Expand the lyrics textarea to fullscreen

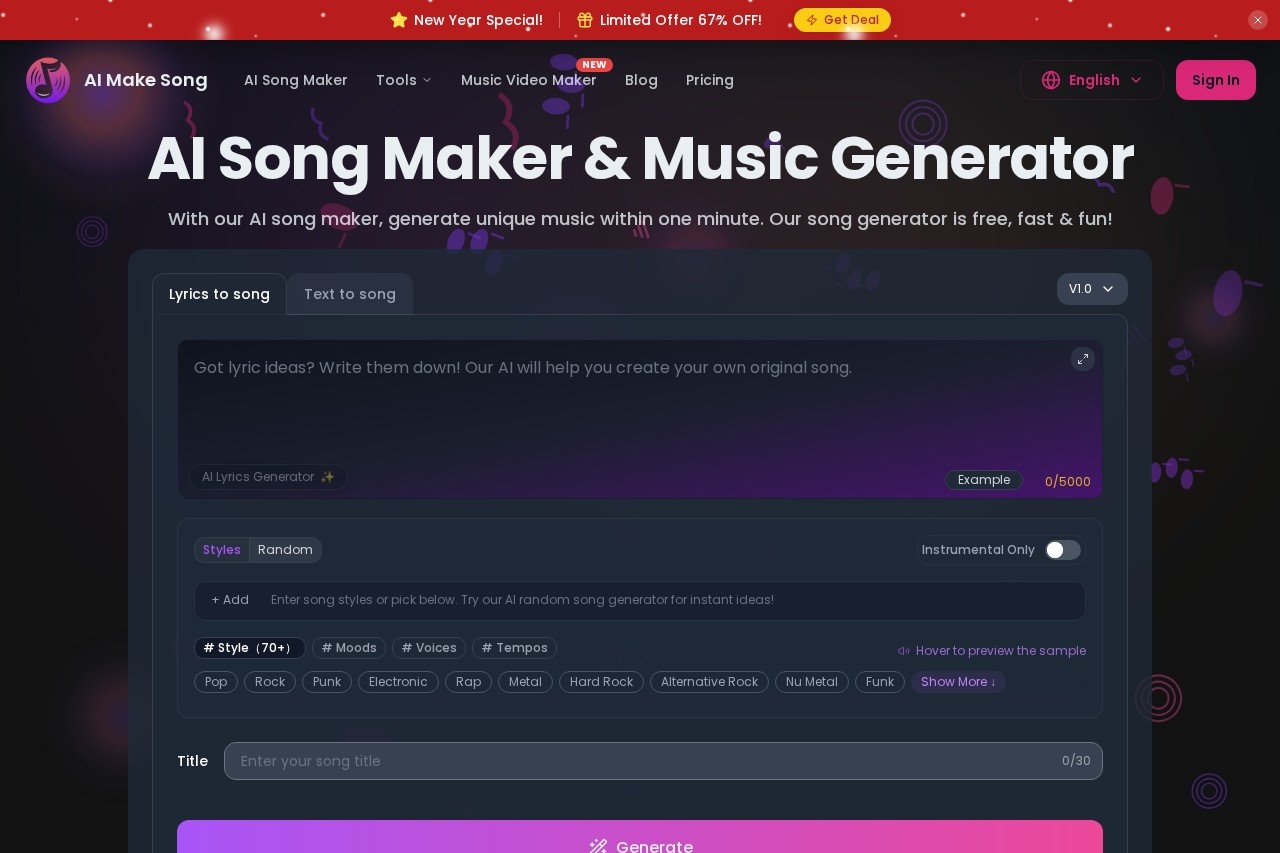point(1083,359)
